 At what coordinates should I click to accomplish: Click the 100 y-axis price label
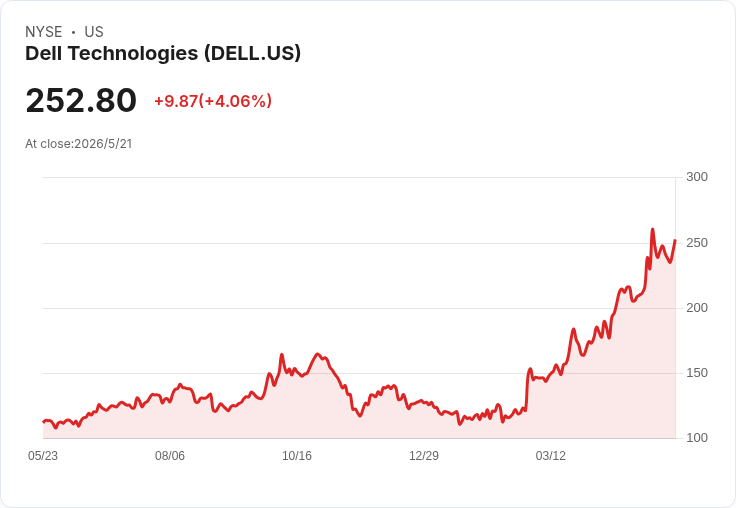point(697,438)
